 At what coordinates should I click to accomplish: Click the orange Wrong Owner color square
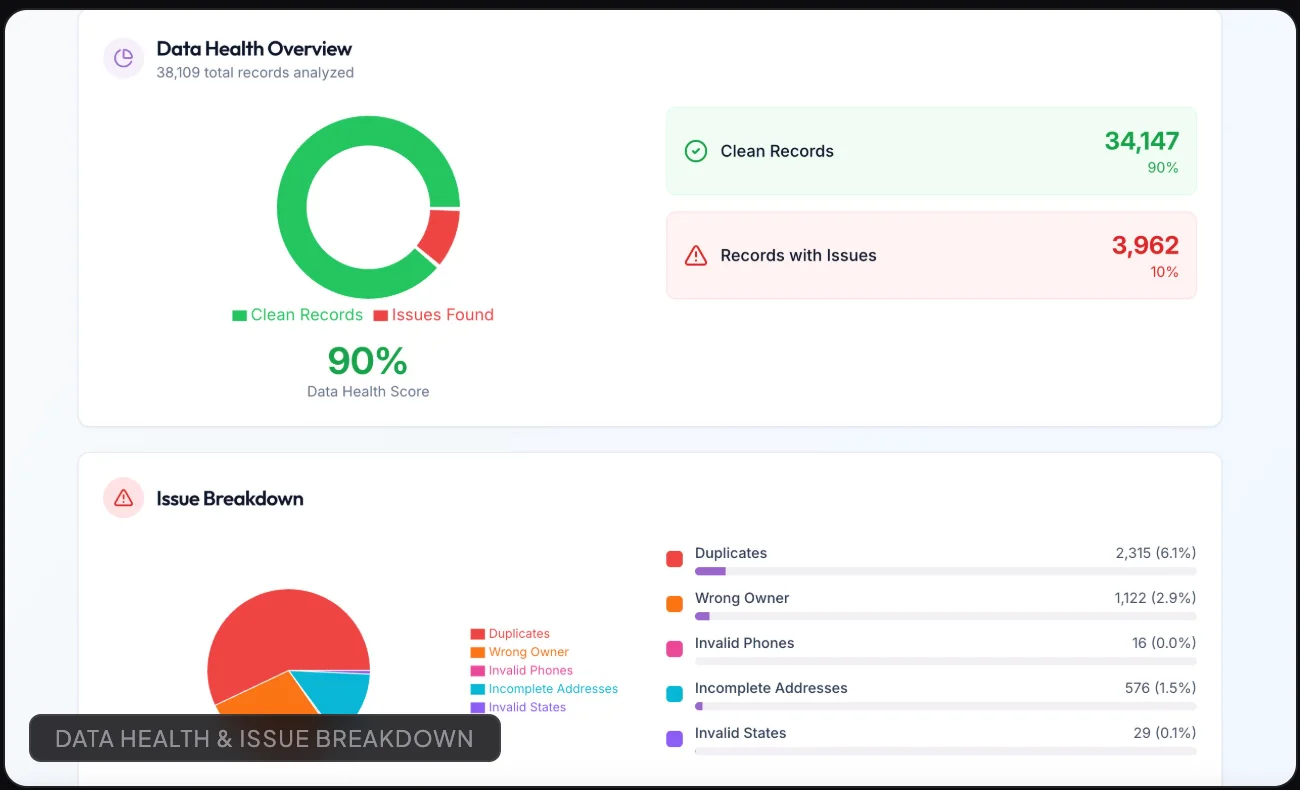pos(674,604)
